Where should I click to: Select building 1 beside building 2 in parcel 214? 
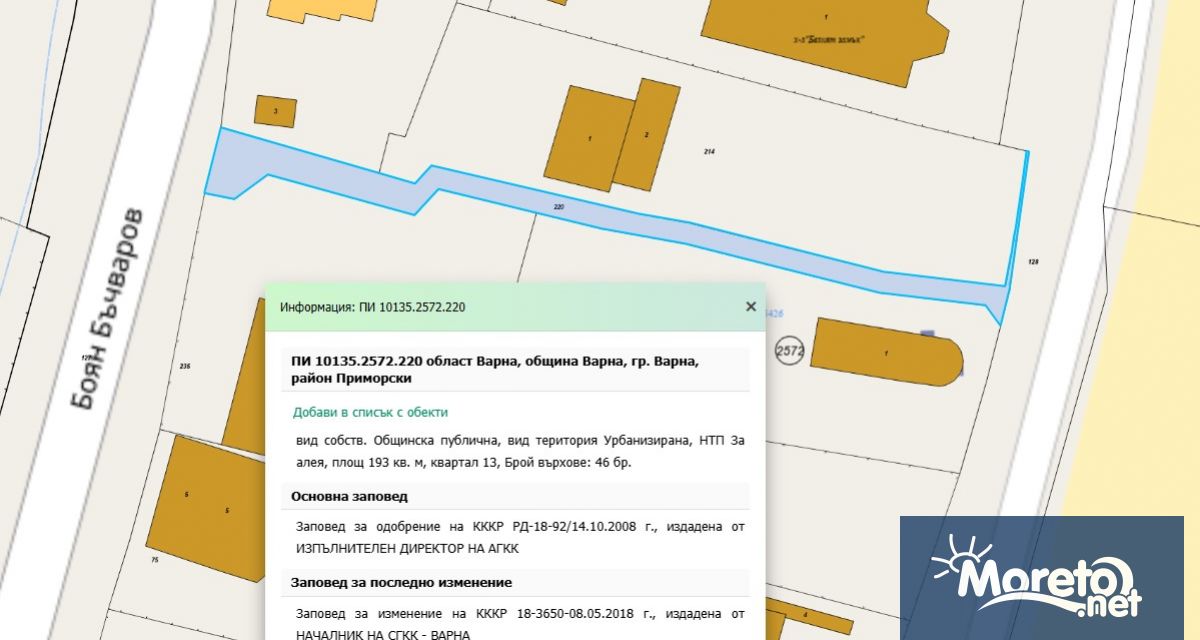click(x=590, y=137)
